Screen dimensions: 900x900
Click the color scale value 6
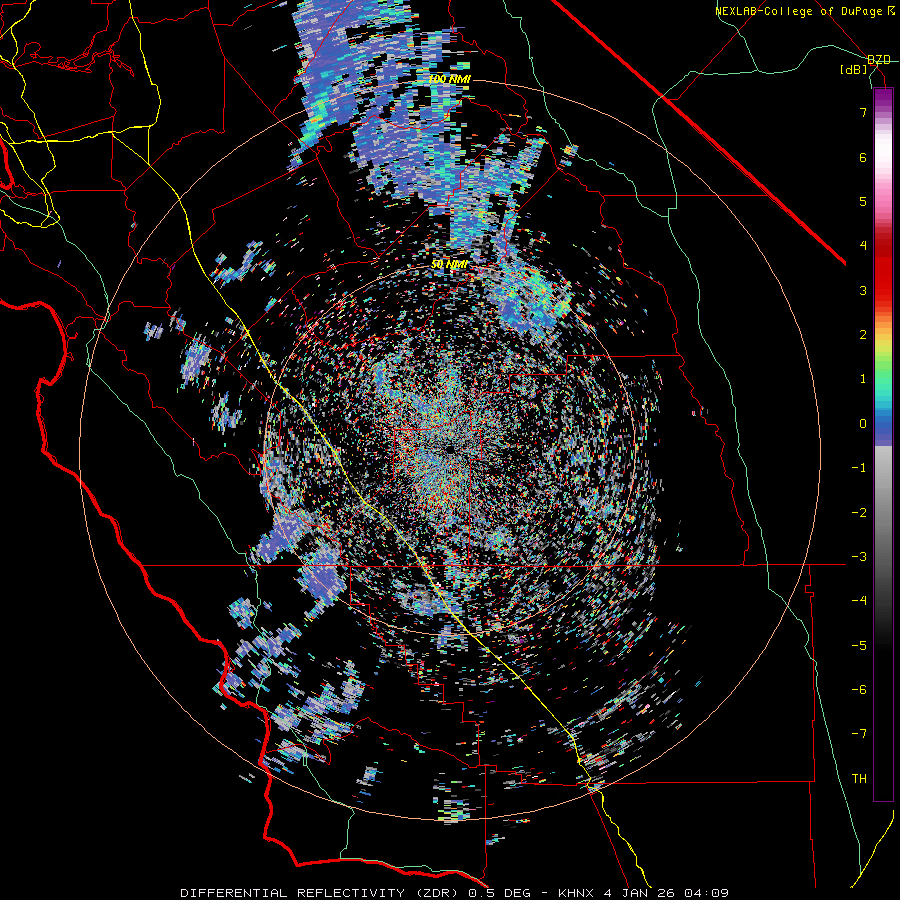pyautogui.click(x=863, y=157)
